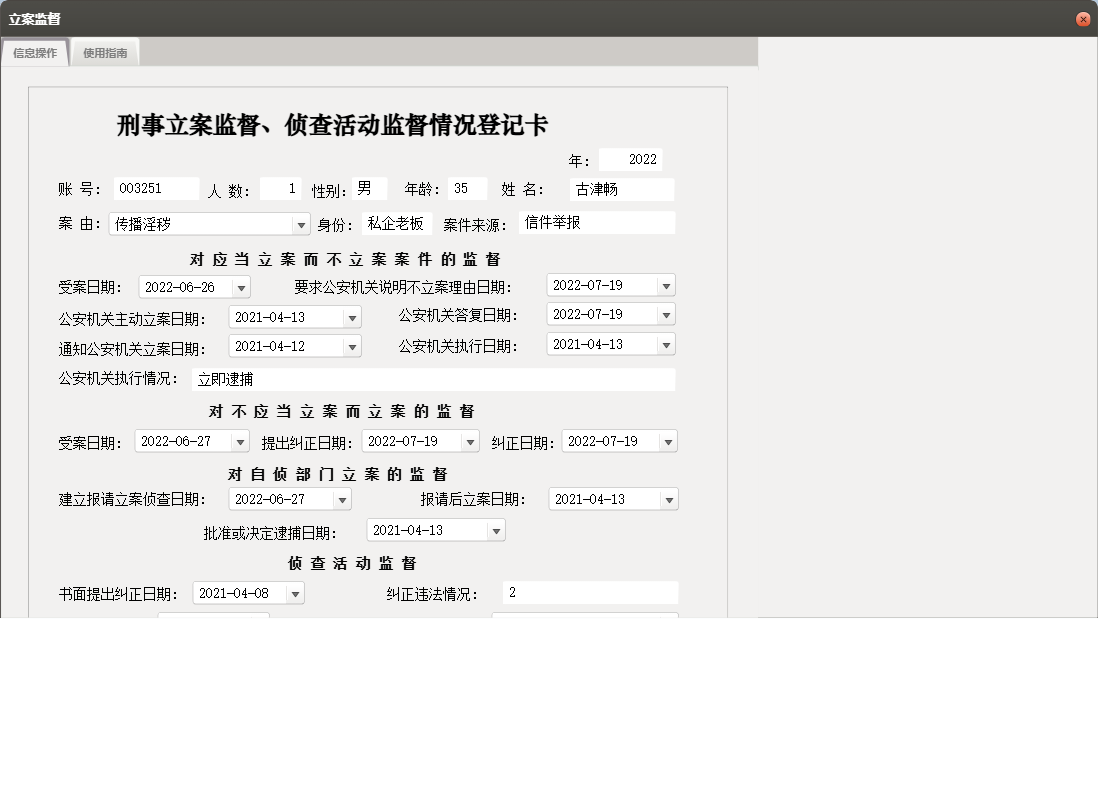
Task: Switch to the 信息操作 tab
Action: 35,53
